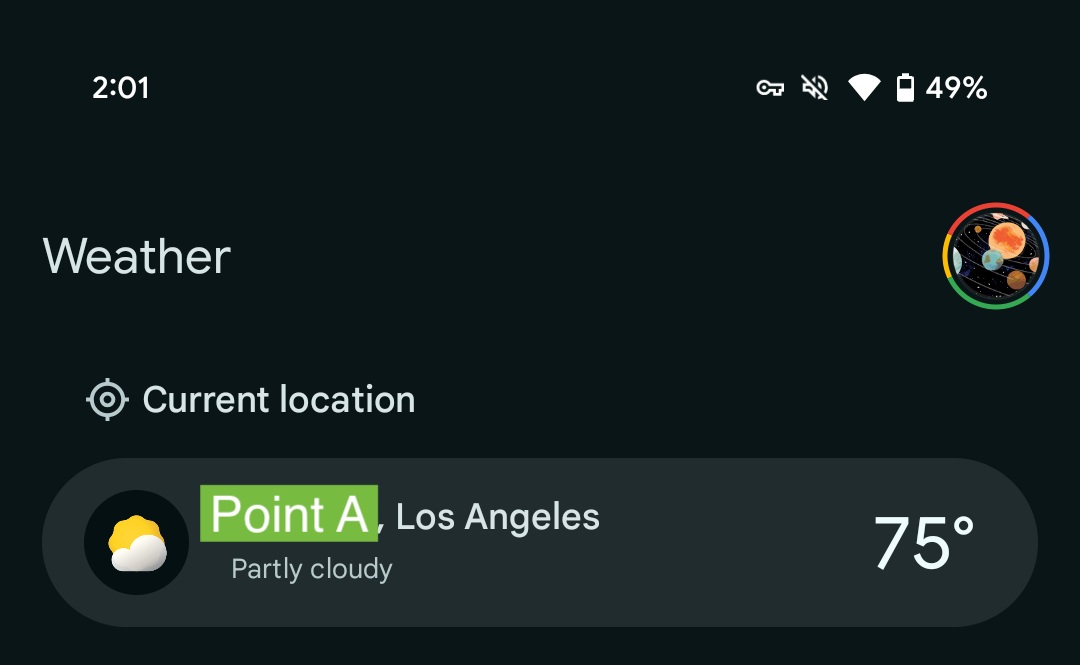Image resolution: width=1080 pixels, height=665 pixels.
Task: Tap the partly cloudy weather icon
Action: pos(136,542)
